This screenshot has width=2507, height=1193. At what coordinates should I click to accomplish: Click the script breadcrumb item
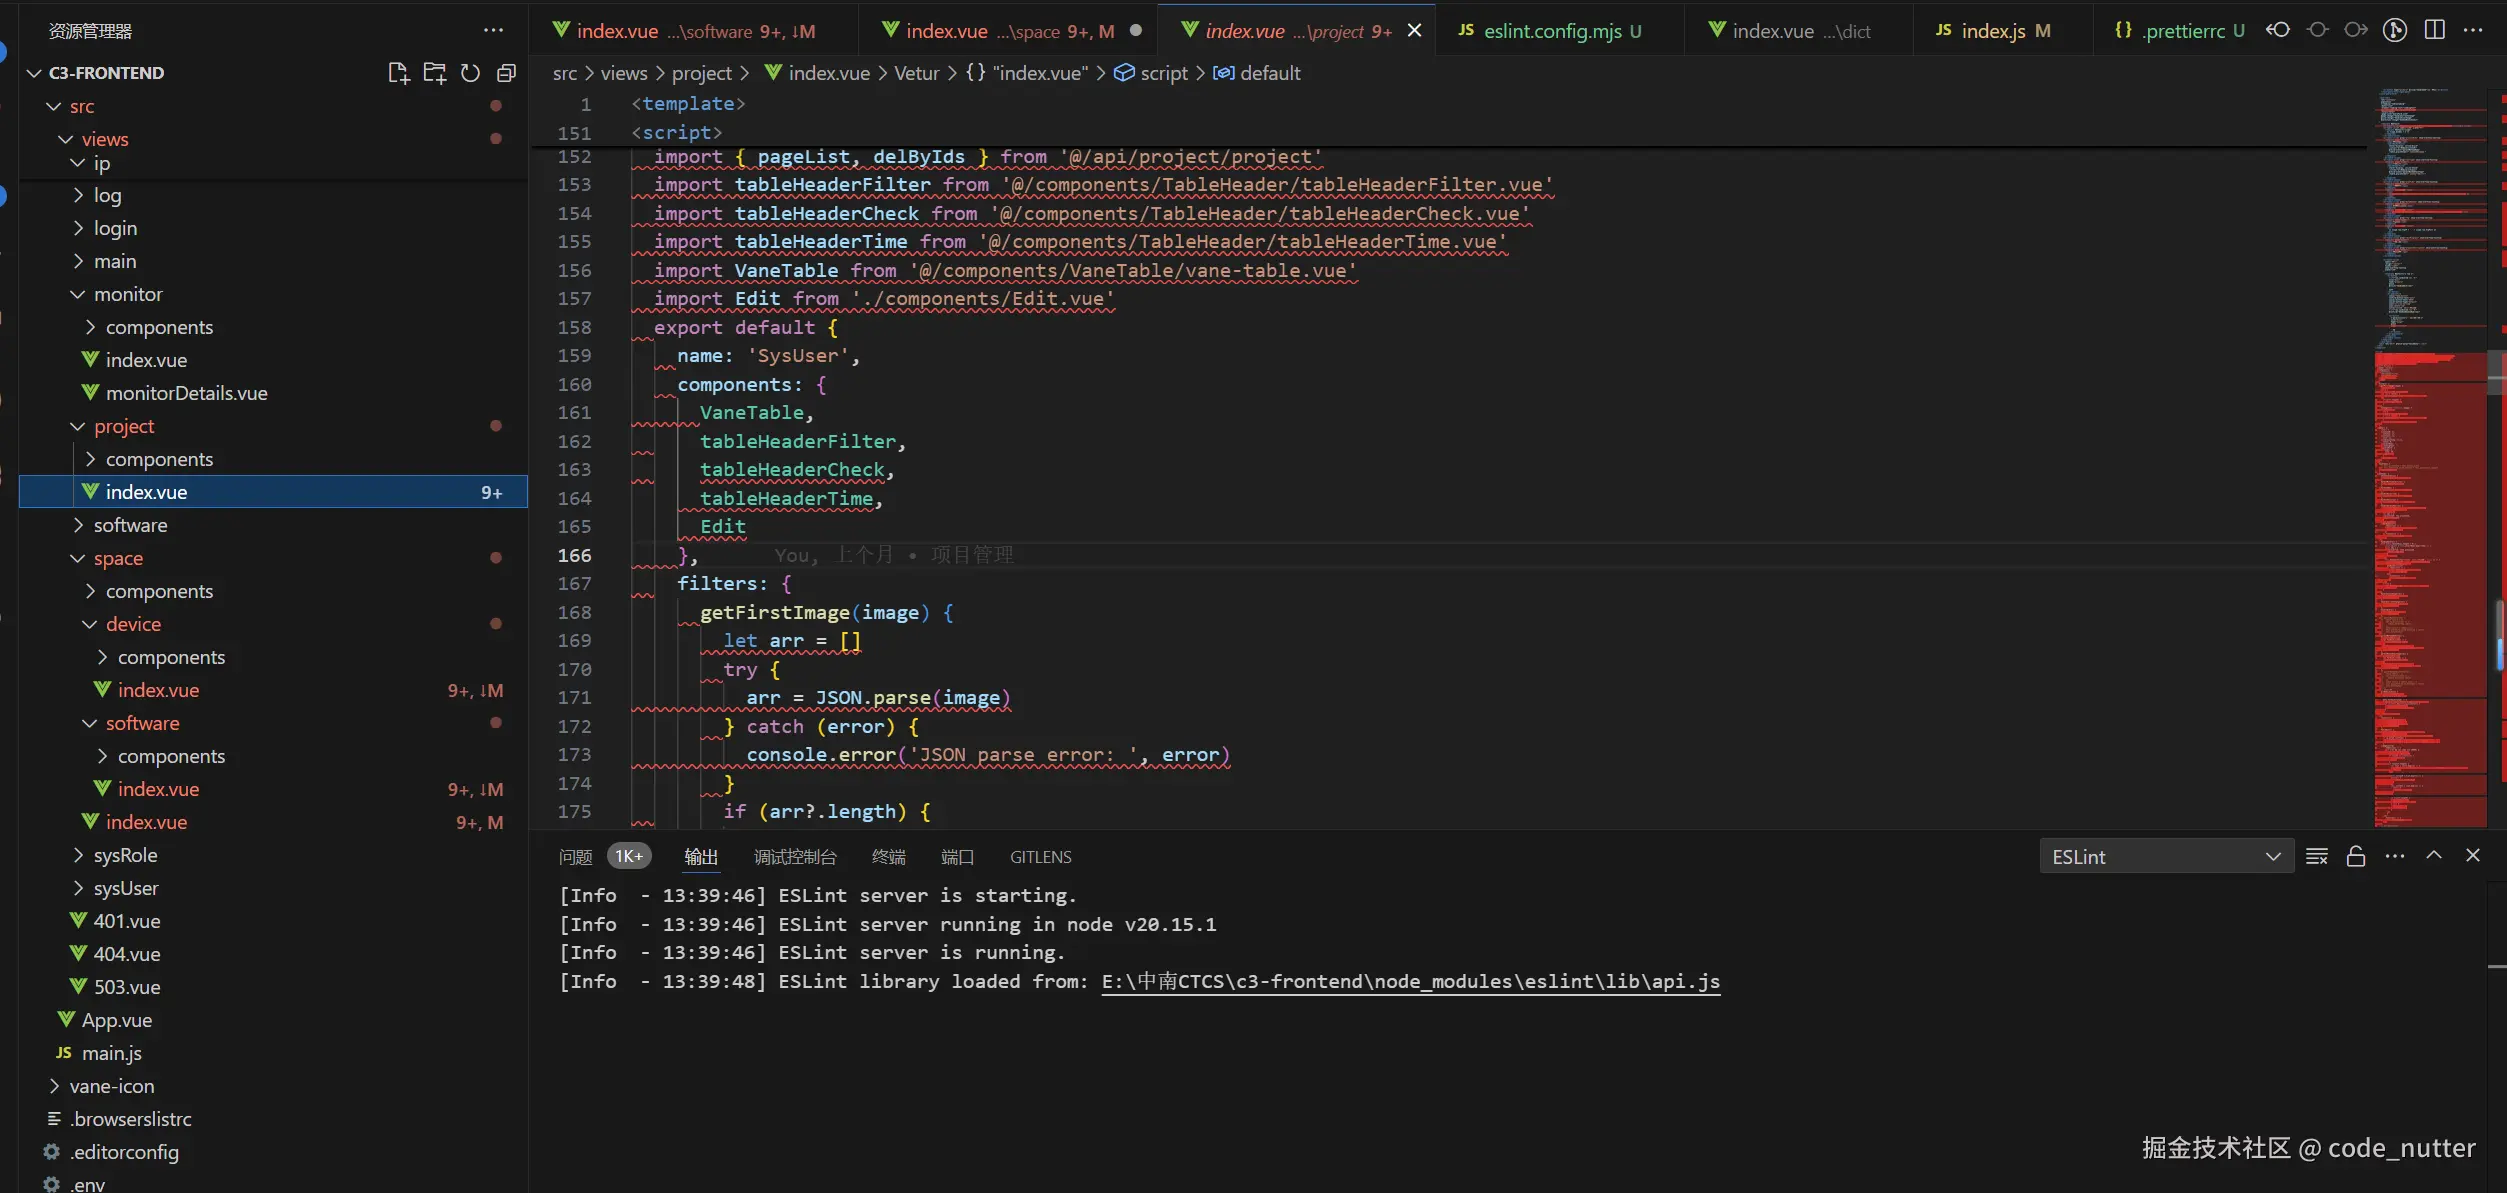1163,73
